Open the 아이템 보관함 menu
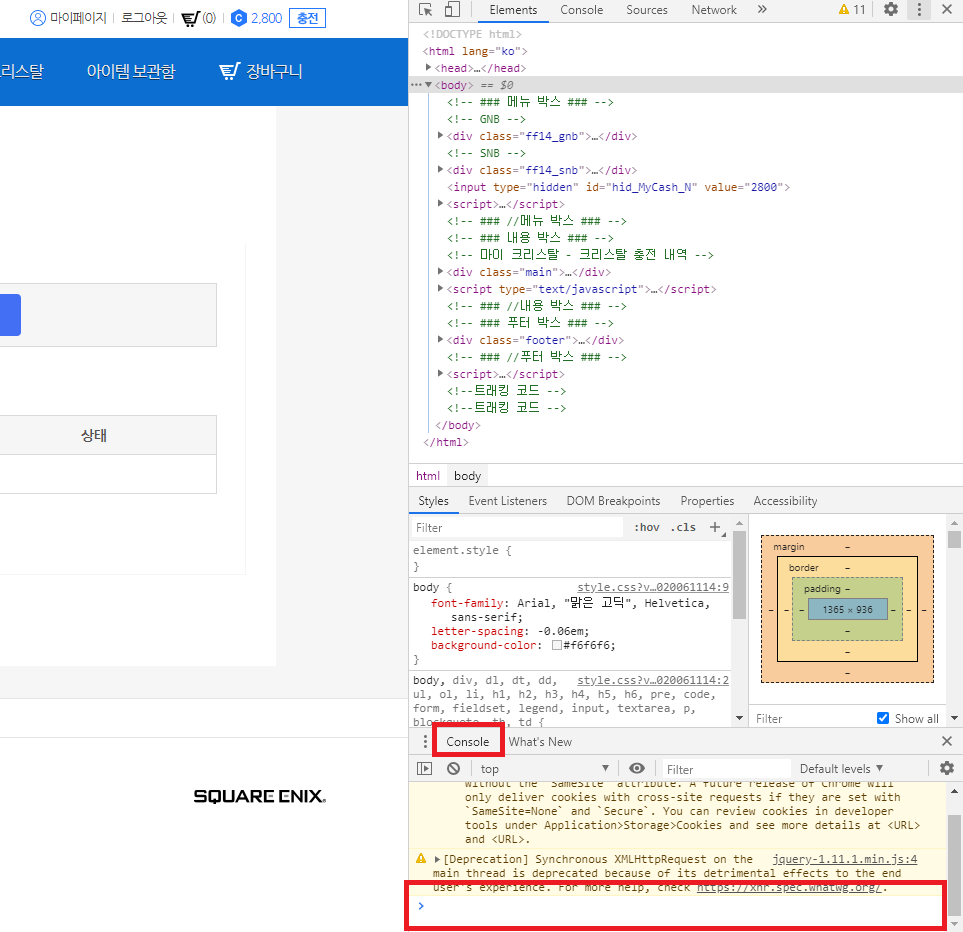This screenshot has height=932, width=963. [131, 71]
